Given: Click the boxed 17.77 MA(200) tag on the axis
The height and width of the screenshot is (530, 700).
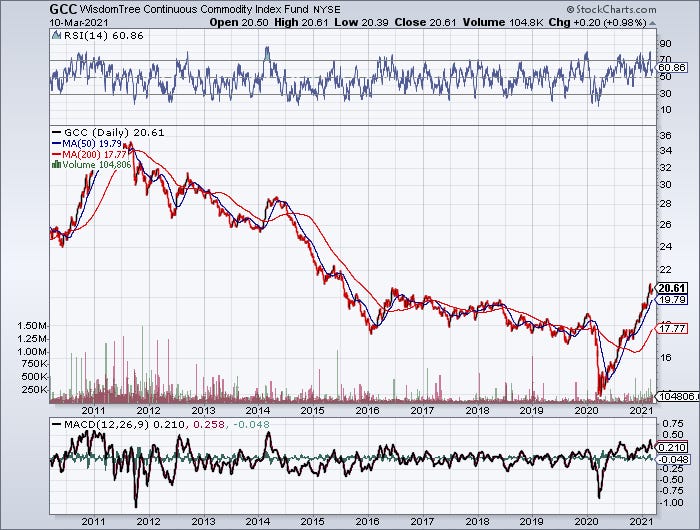Looking at the screenshot, I should [x=672, y=329].
